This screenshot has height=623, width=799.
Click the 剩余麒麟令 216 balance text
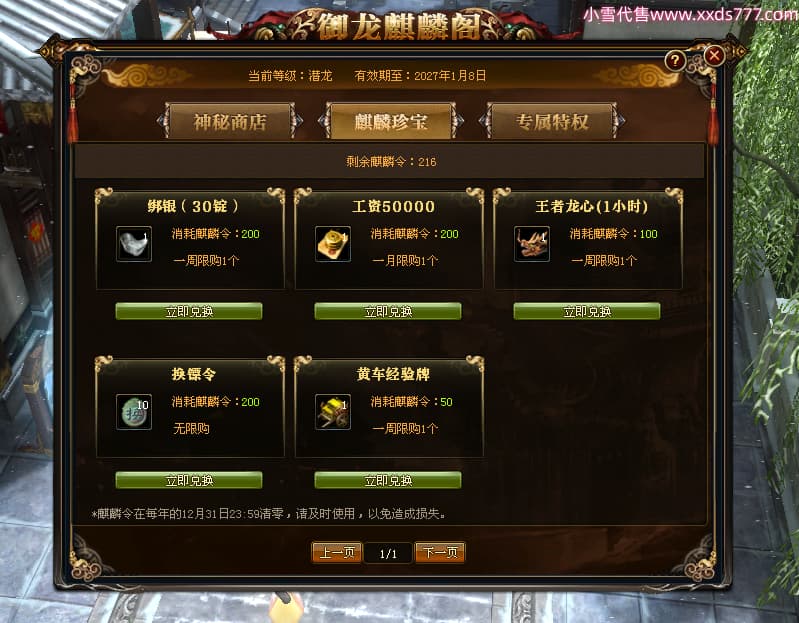(x=391, y=162)
